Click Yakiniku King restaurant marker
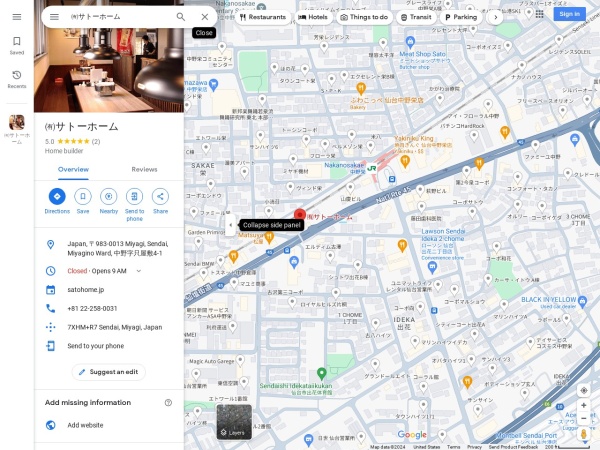The image size is (600, 450). pyautogui.click(x=405, y=161)
